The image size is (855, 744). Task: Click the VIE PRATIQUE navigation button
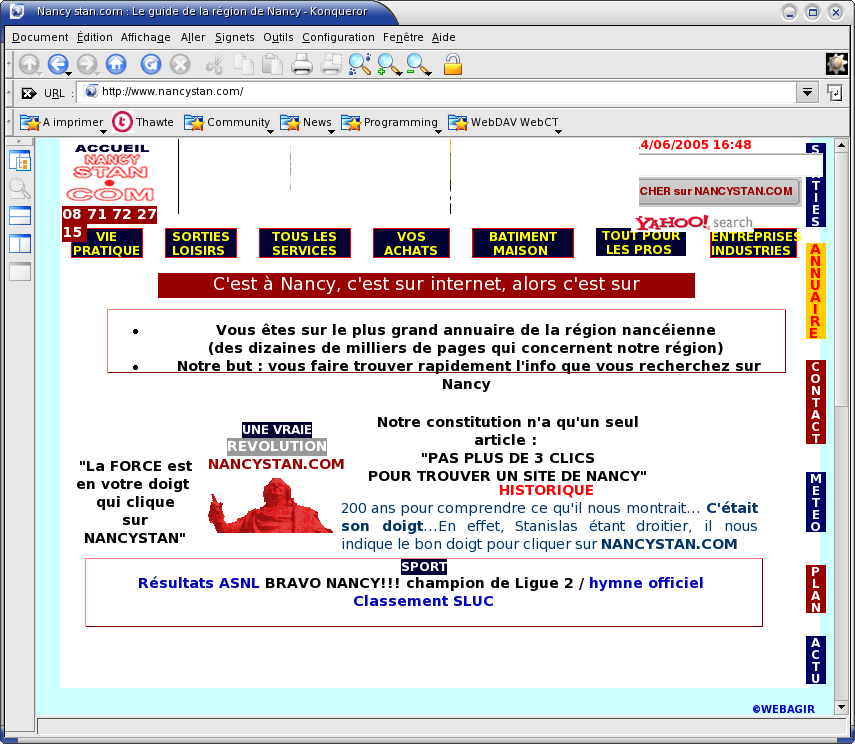(107, 243)
